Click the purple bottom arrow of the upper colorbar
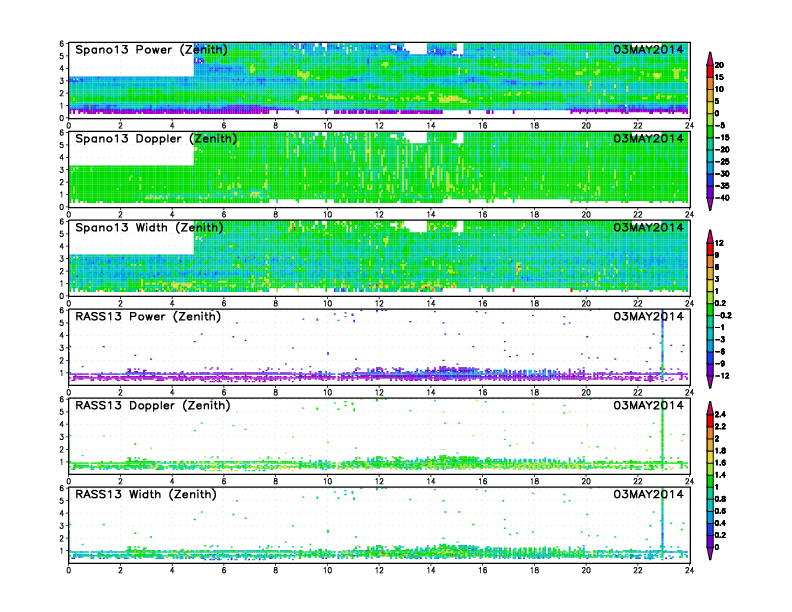792x612 pixels. pyautogui.click(x=709, y=204)
